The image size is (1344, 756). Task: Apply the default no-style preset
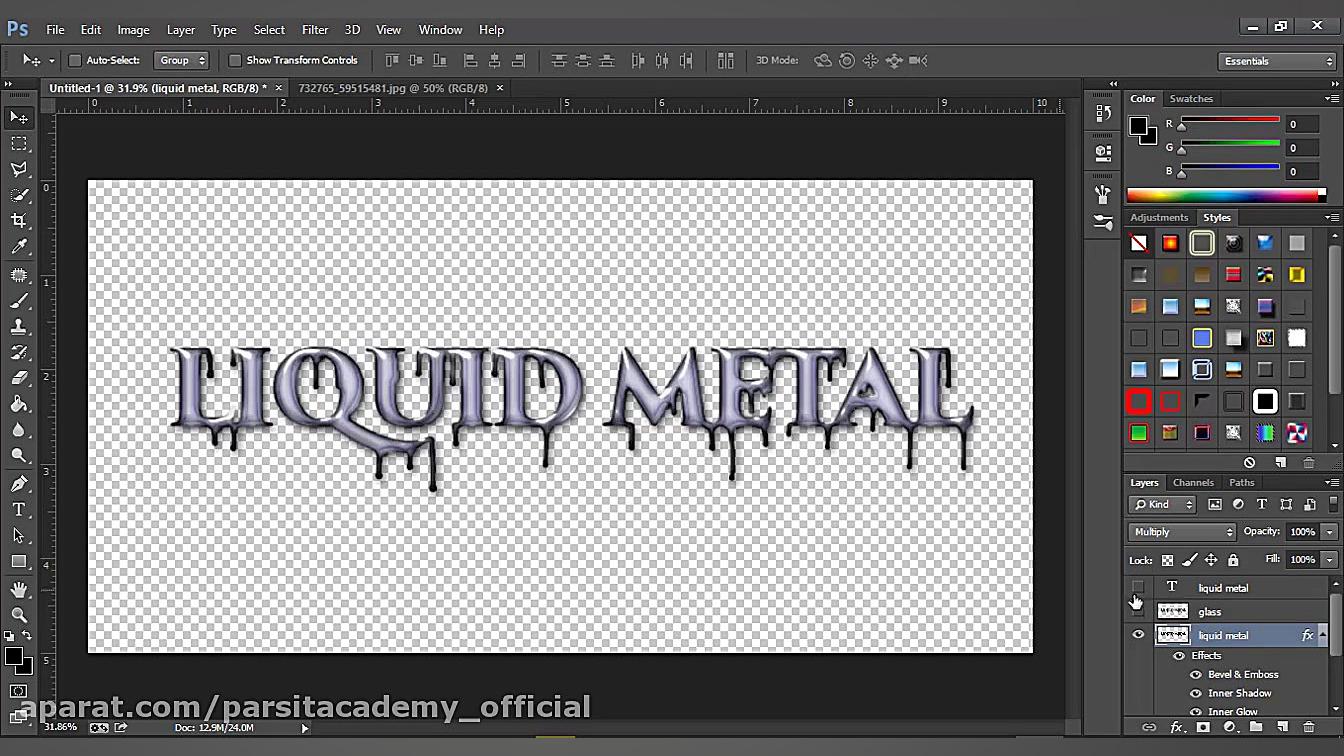(x=1139, y=243)
